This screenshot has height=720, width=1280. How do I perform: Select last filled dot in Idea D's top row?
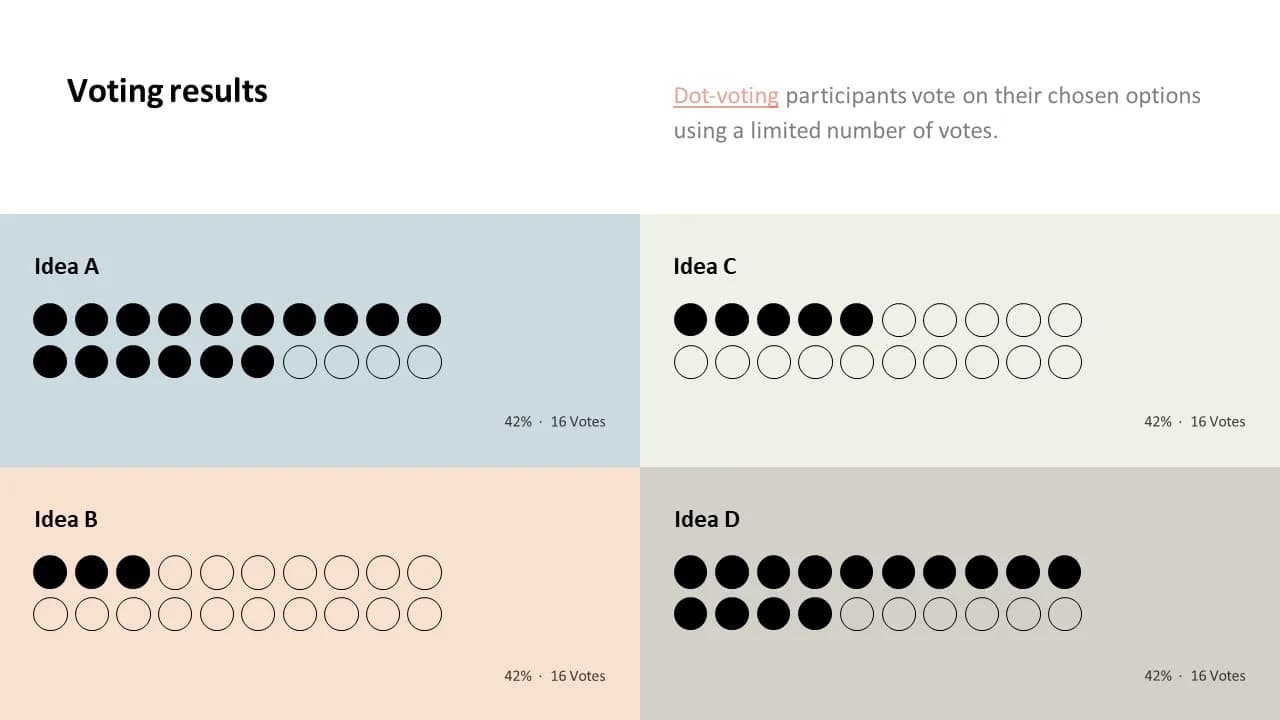point(1065,573)
